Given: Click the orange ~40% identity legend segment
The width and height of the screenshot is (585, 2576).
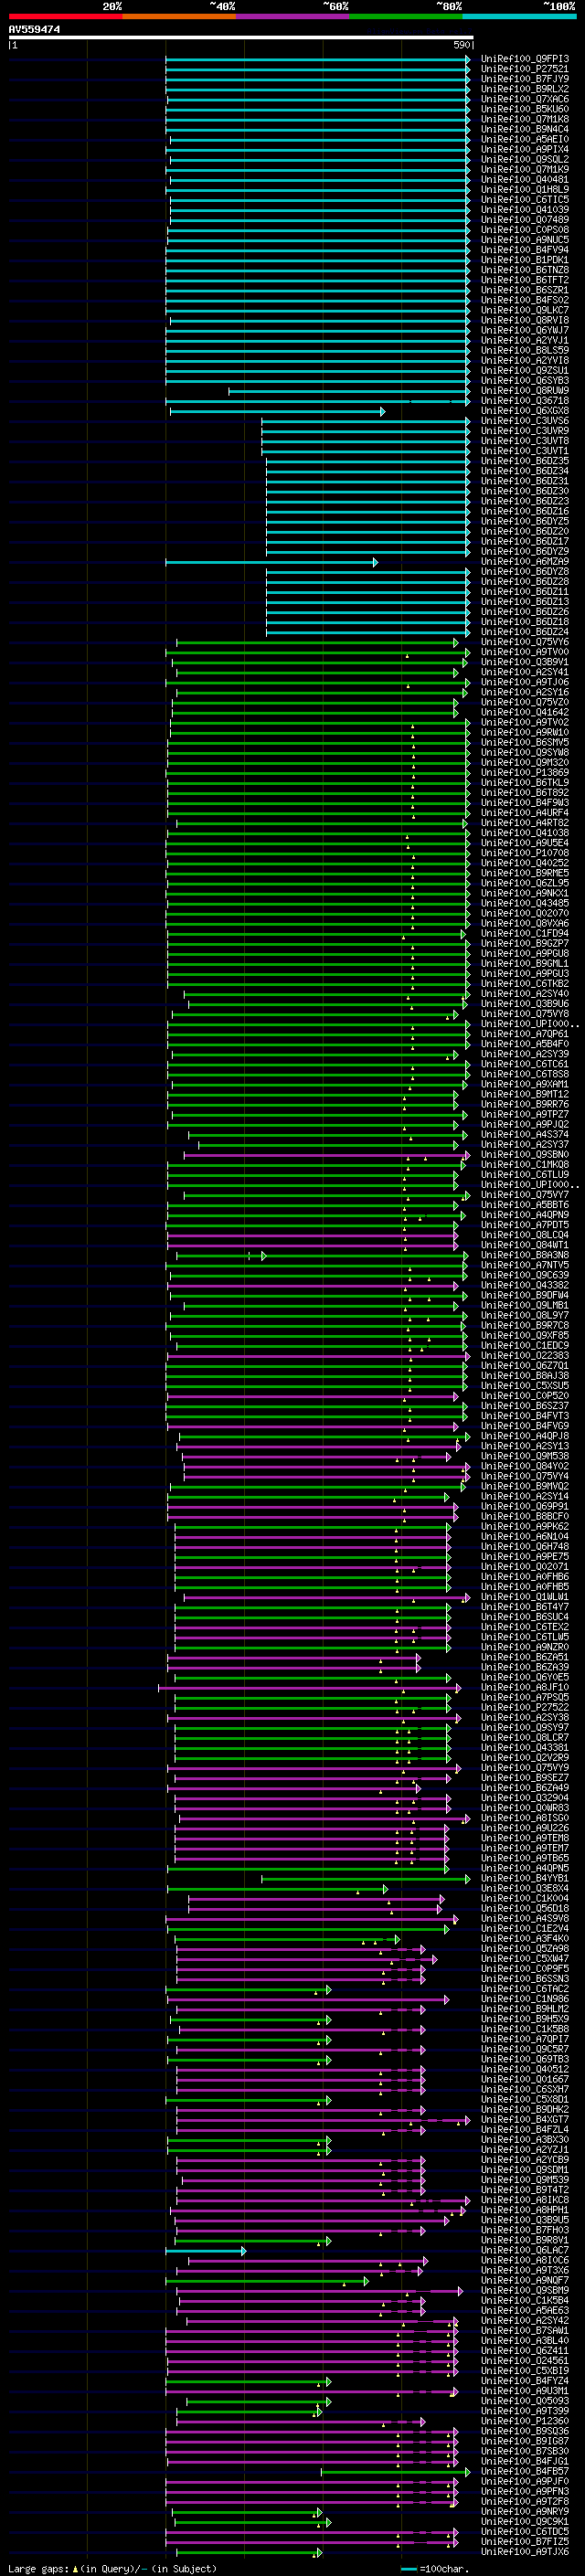Looking at the screenshot, I should tap(179, 16).
